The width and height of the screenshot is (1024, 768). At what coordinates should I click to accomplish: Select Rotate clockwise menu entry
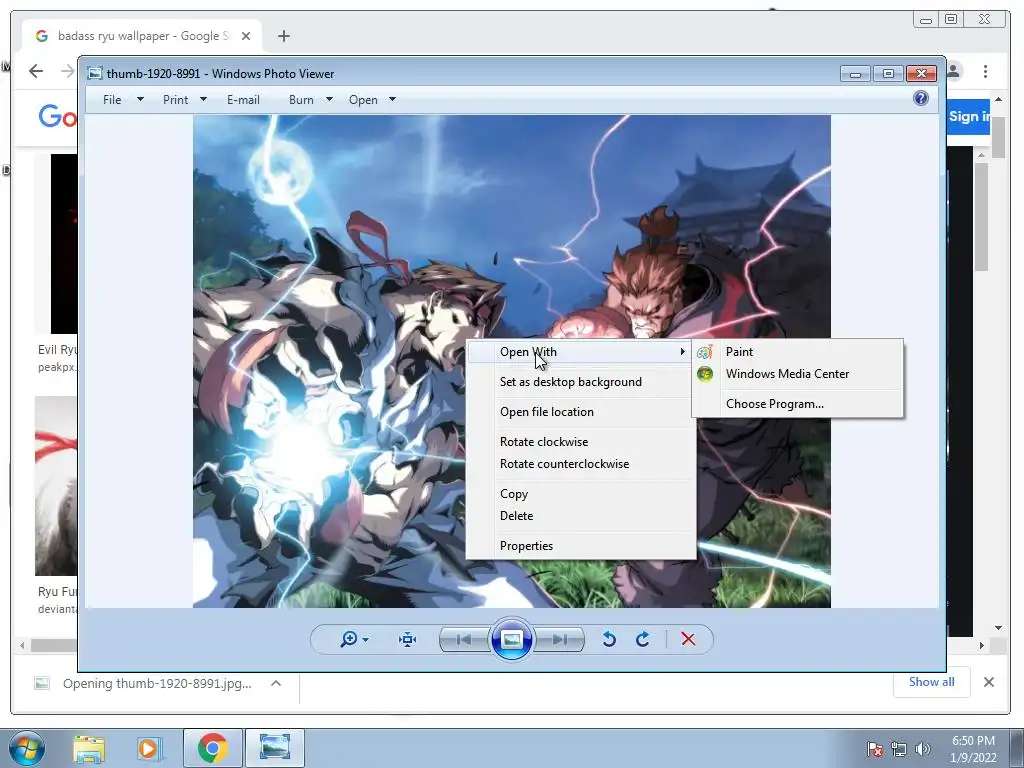[x=580, y=442]
